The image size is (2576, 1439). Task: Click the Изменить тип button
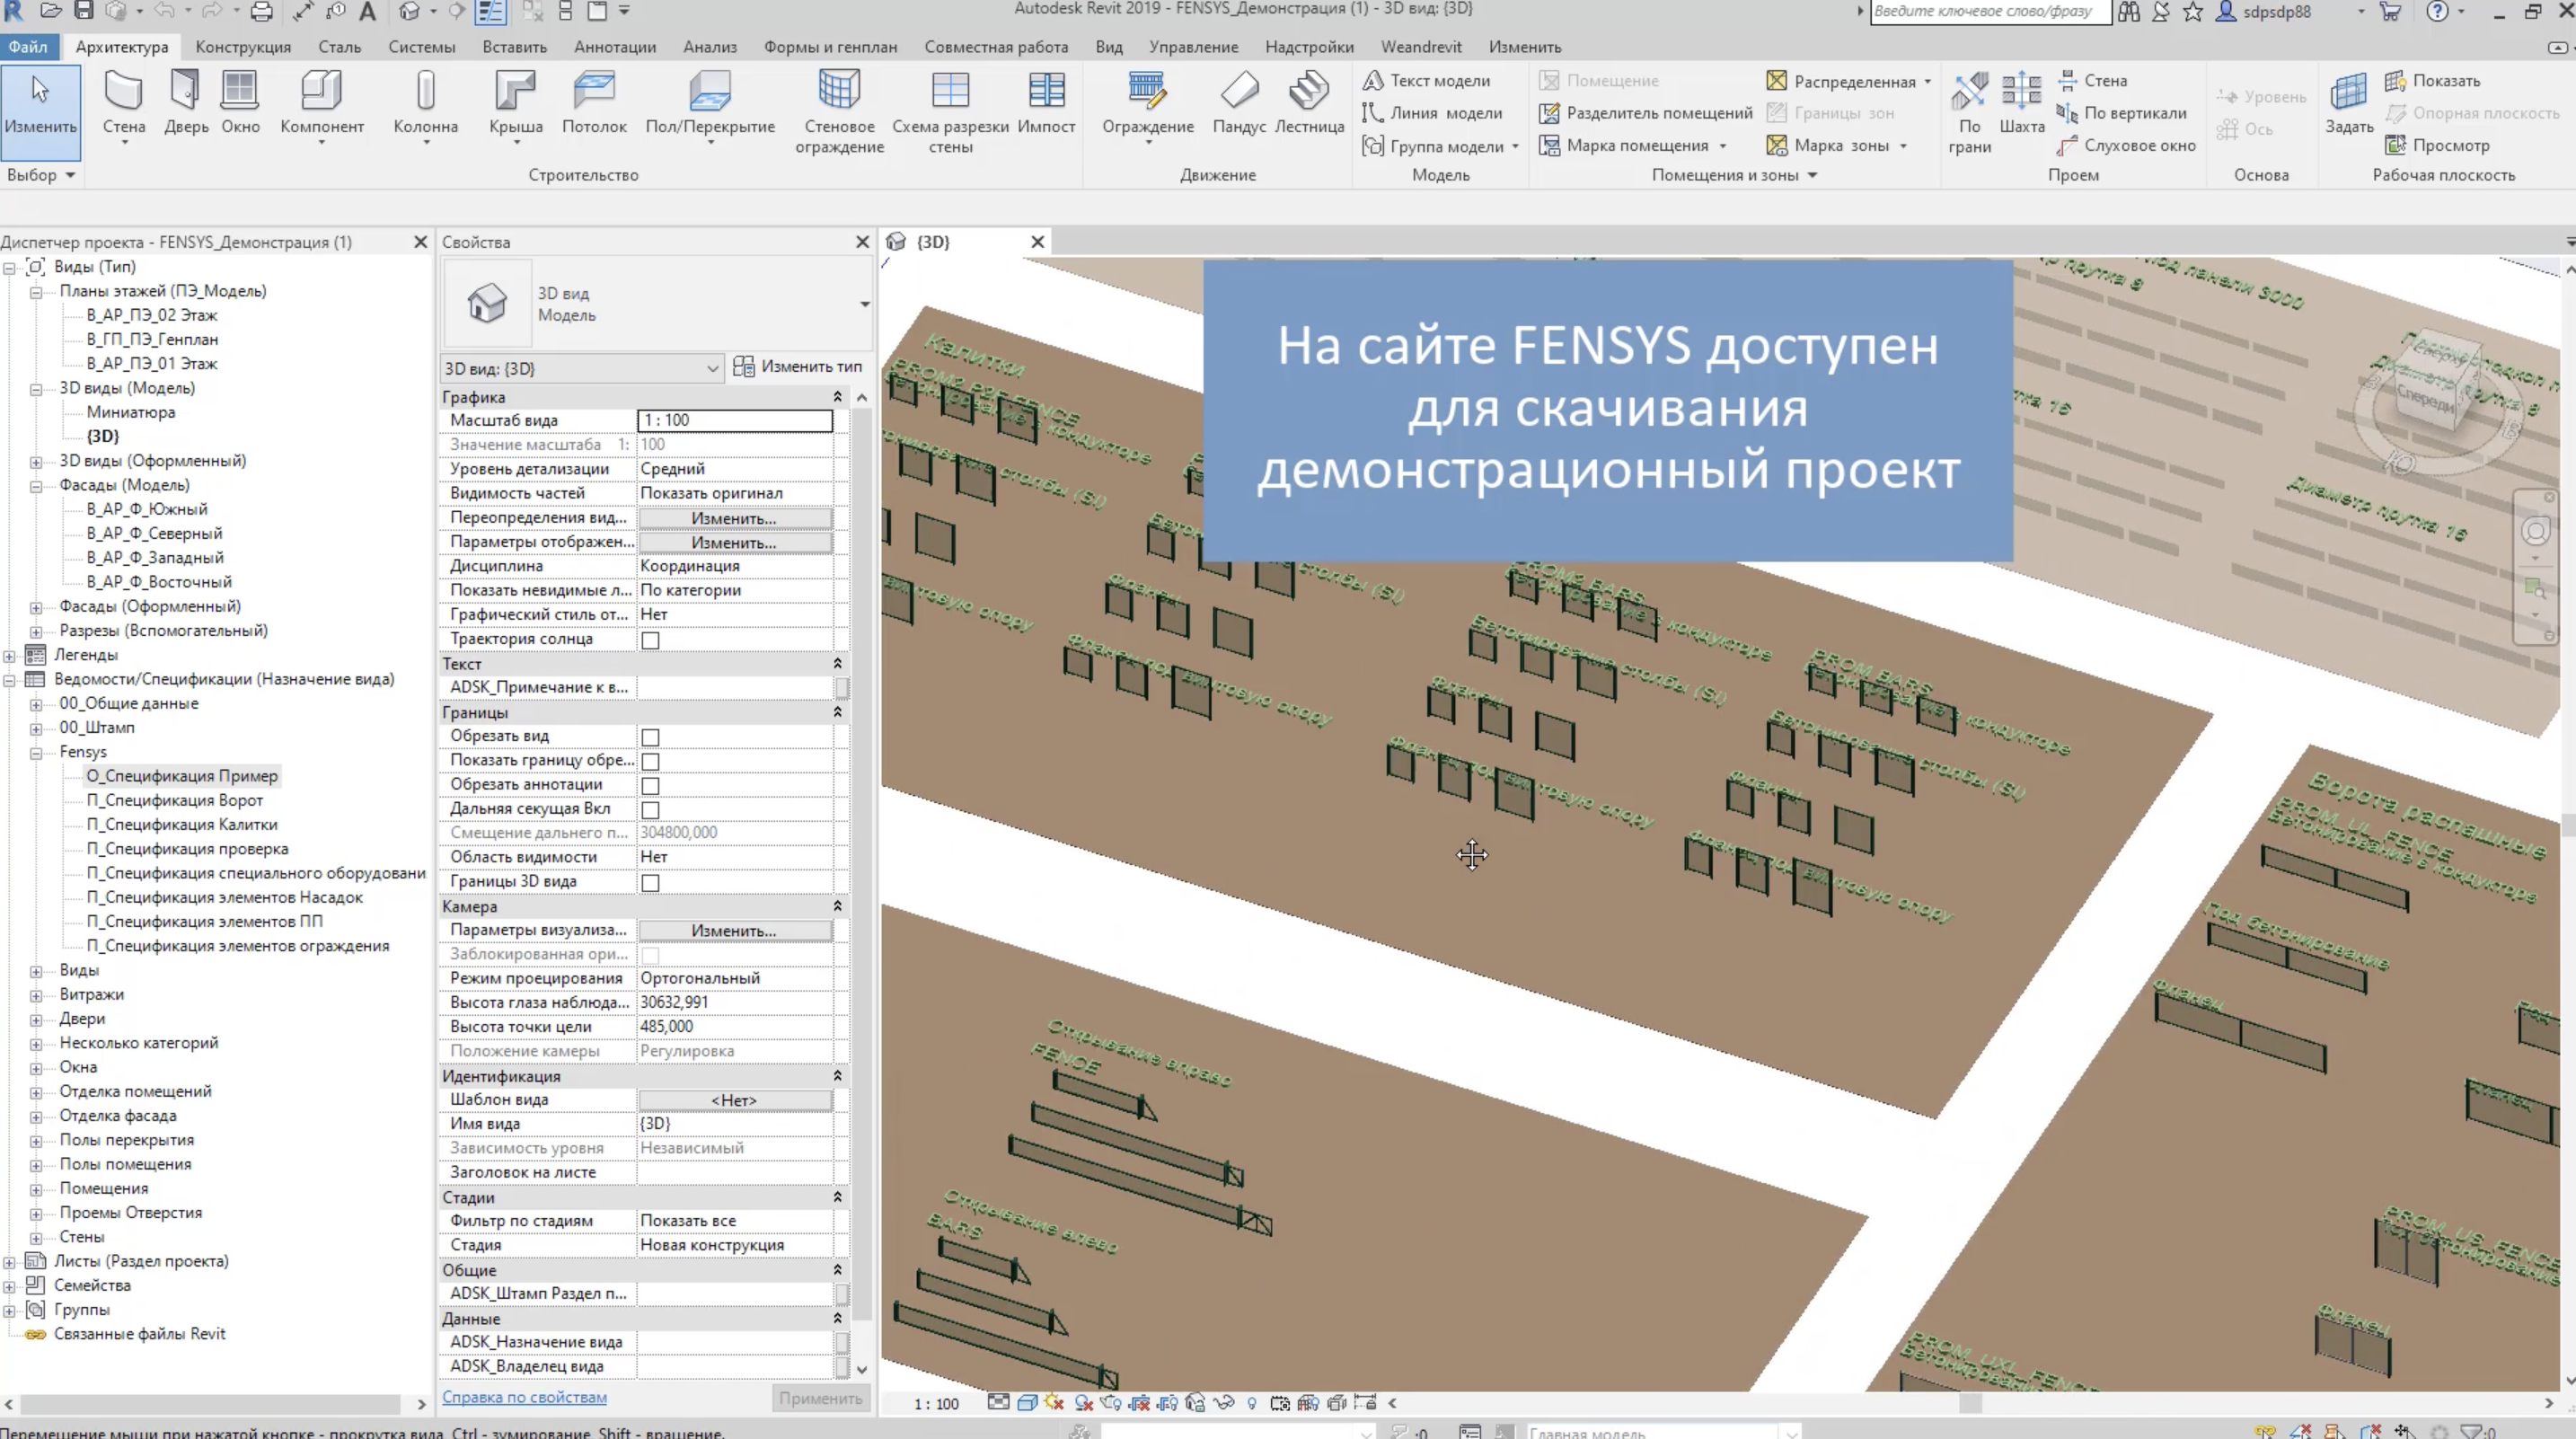[x=798, y=367]
